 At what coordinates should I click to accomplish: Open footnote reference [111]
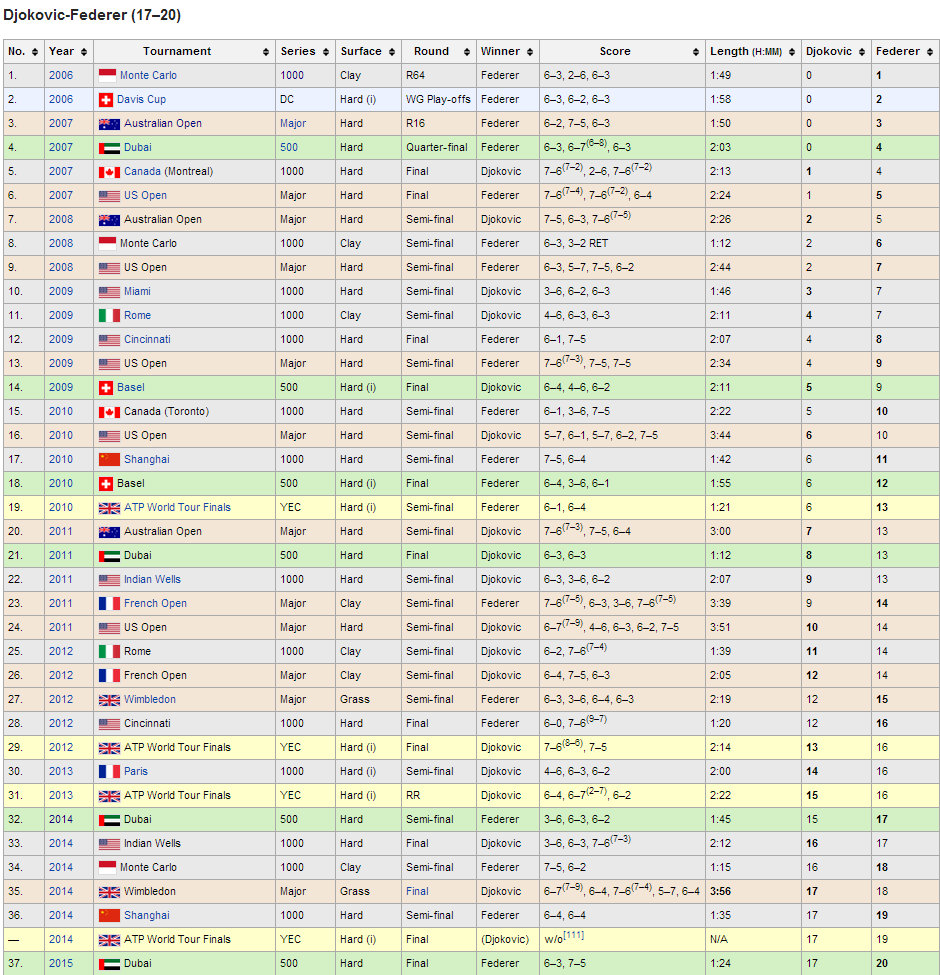pos(573,936)
